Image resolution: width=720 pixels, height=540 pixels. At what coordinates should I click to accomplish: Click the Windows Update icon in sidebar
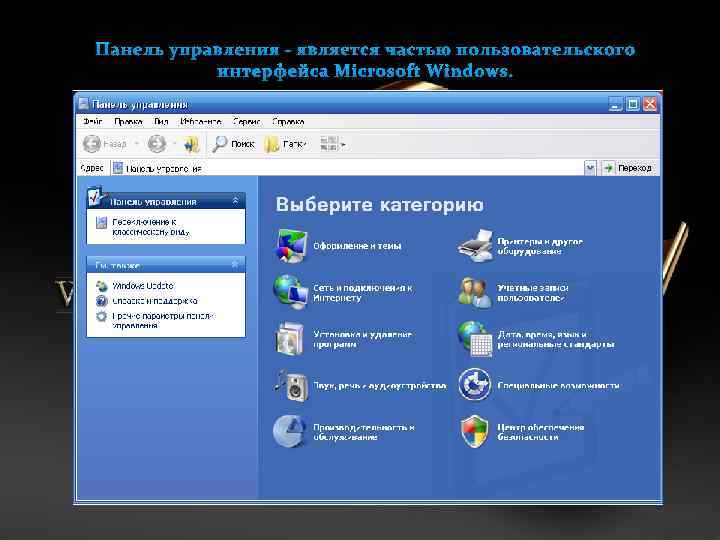click(101, 286)
